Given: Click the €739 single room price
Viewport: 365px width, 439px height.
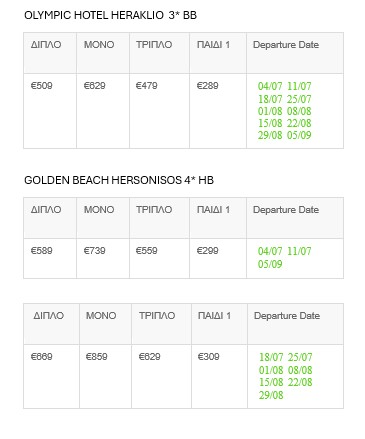Looking at the screenshot, I should pos(95,251).
